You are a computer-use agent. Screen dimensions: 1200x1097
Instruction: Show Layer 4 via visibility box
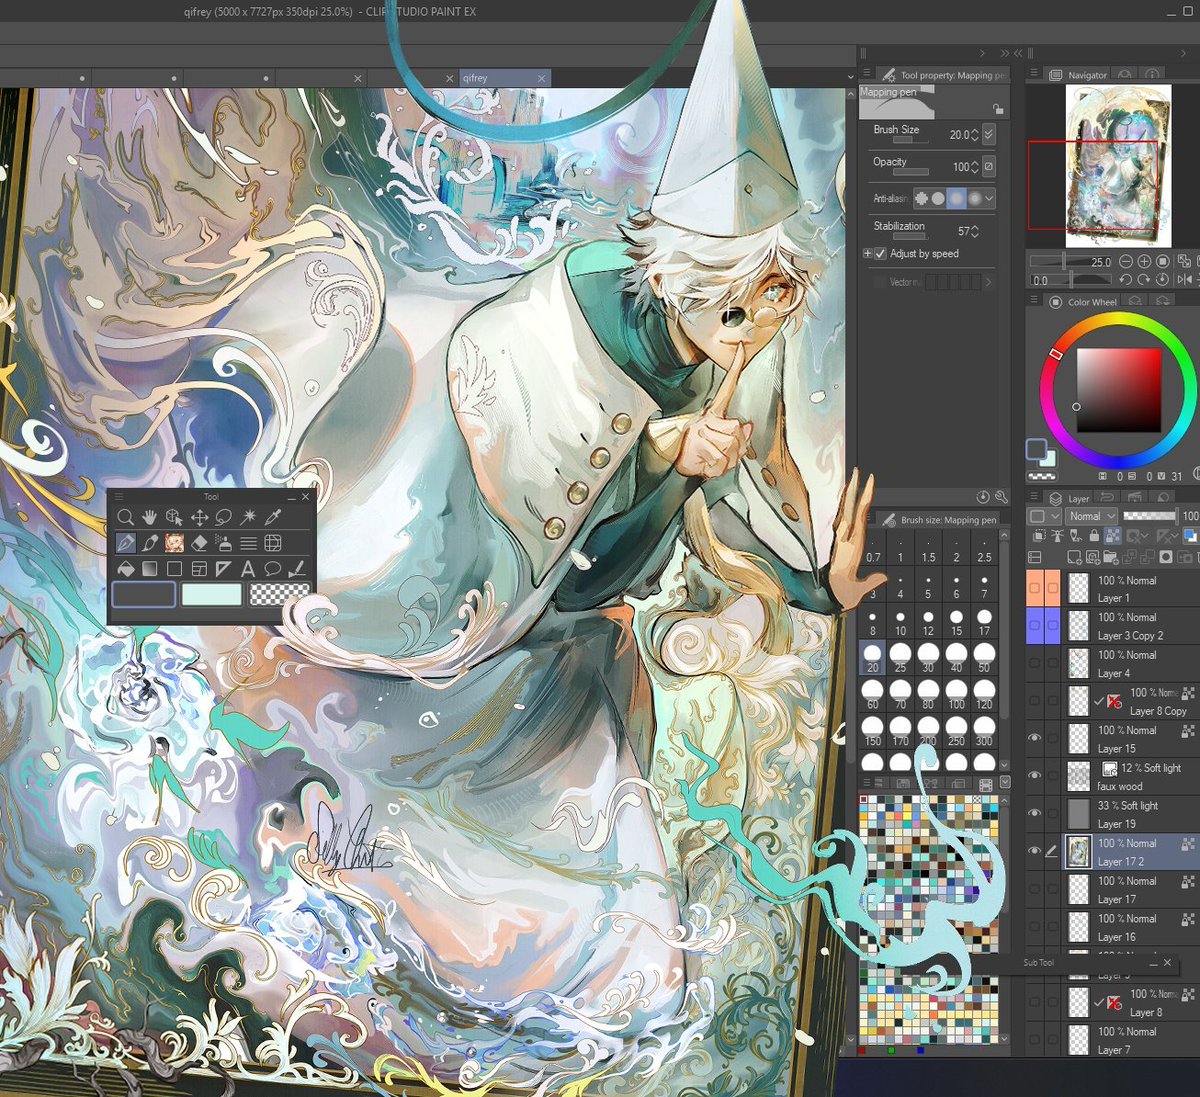coord(1034,663)
